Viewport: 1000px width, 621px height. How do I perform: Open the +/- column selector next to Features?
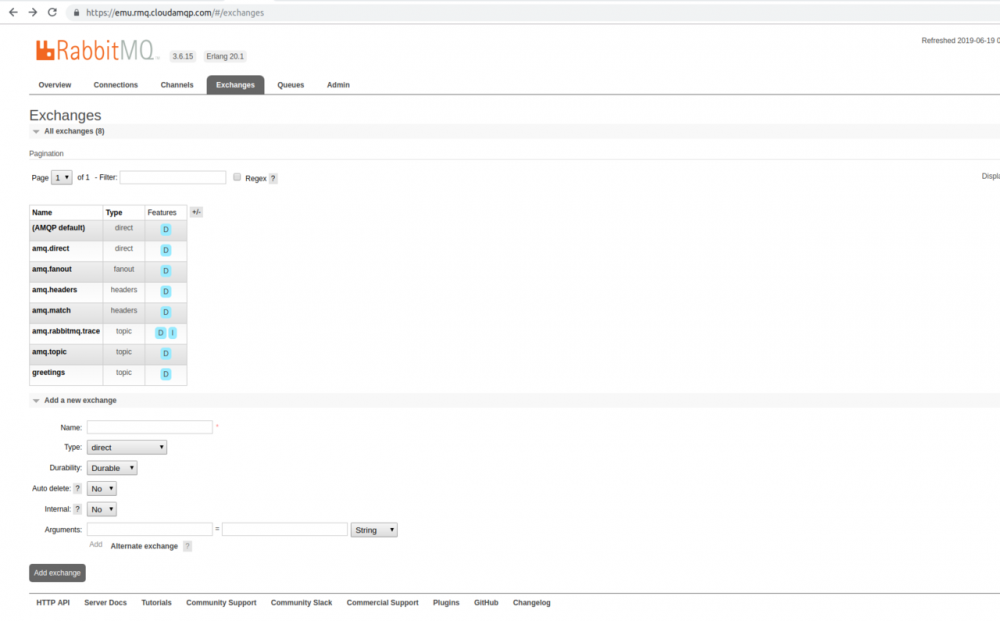click(196, 212)
